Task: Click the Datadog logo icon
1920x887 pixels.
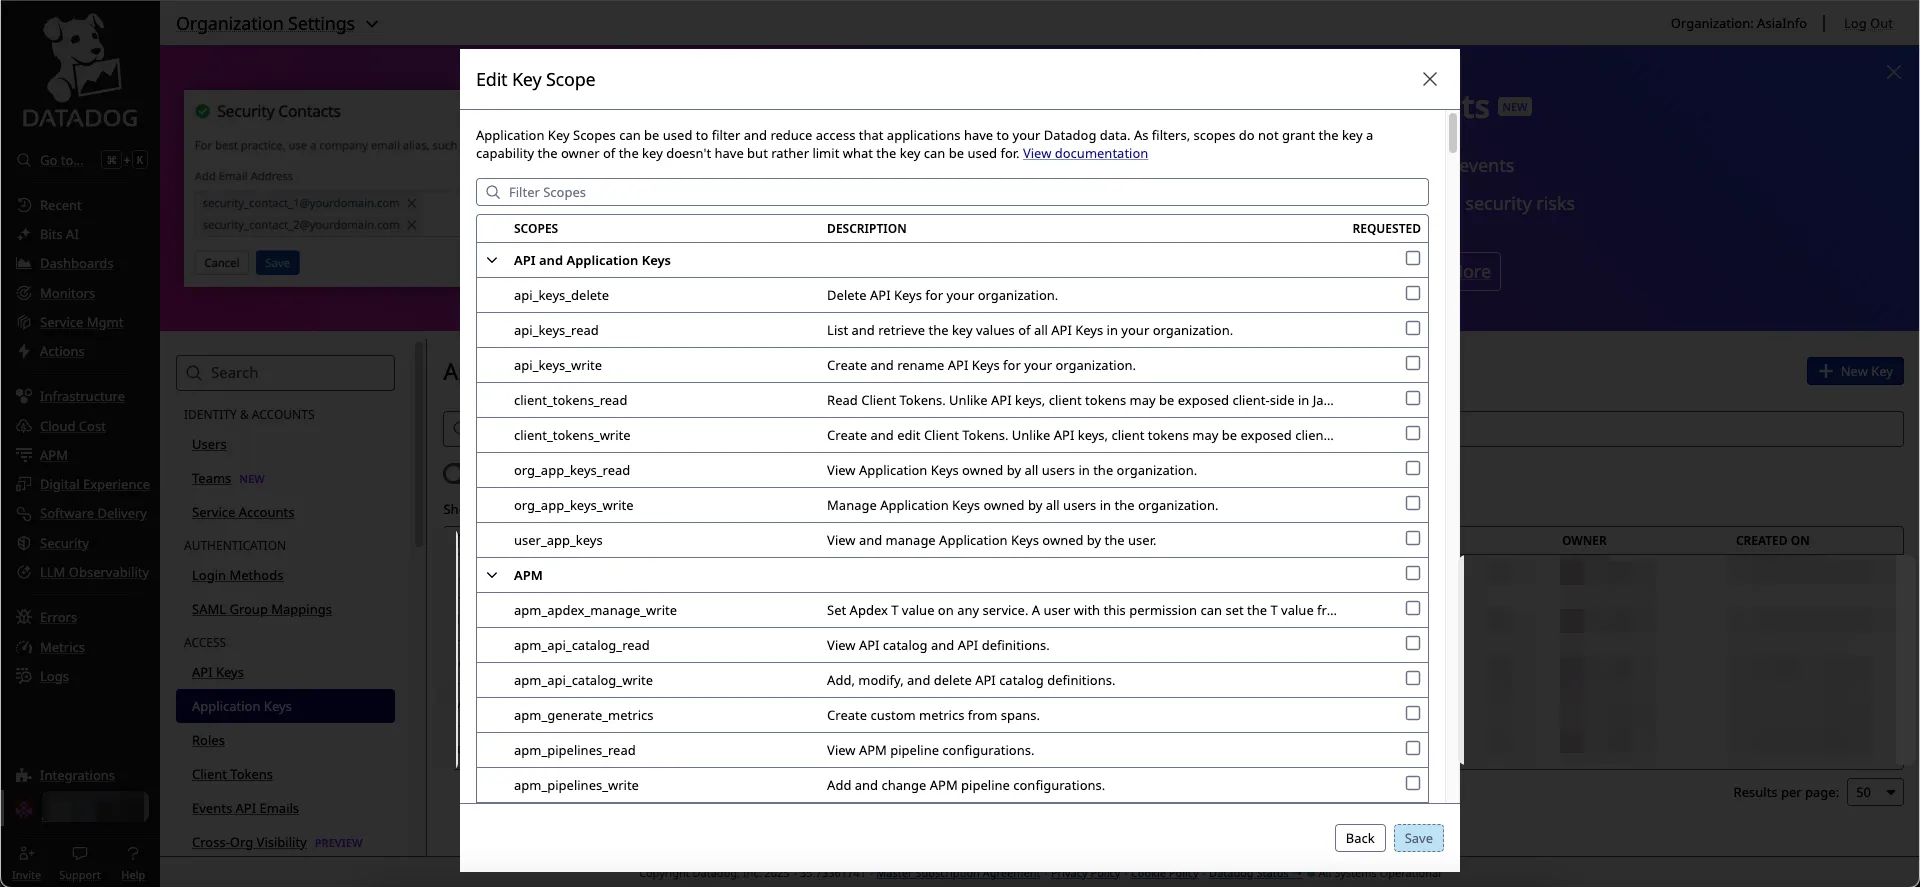Action: tap(80, 60)
